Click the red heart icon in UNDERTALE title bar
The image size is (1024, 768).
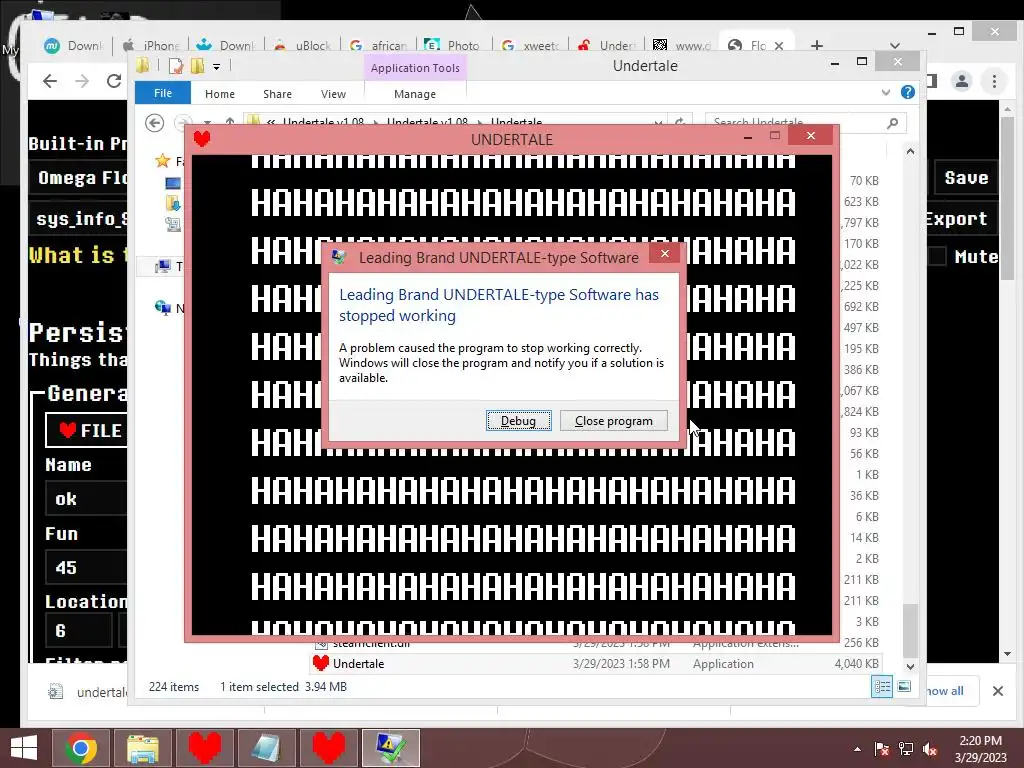click(x=202, y=138)
